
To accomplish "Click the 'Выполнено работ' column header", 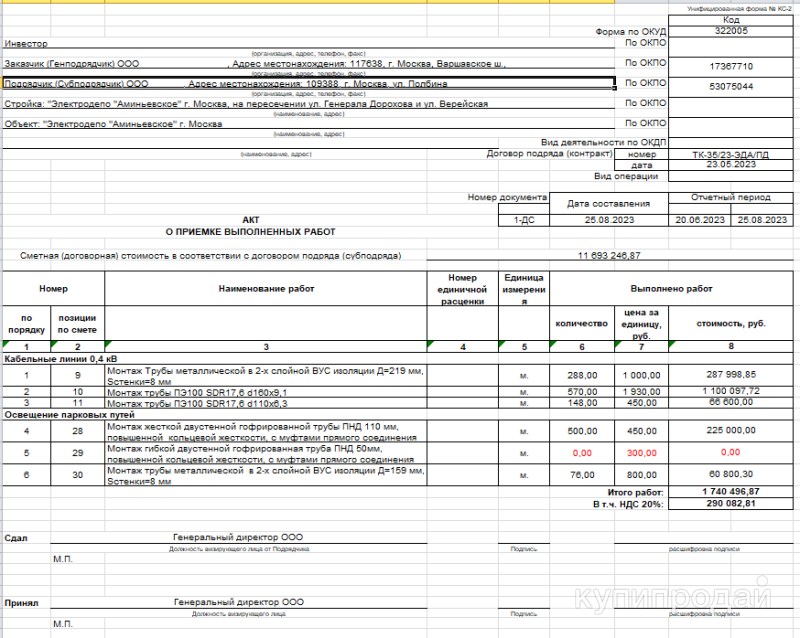I will 671,288.
